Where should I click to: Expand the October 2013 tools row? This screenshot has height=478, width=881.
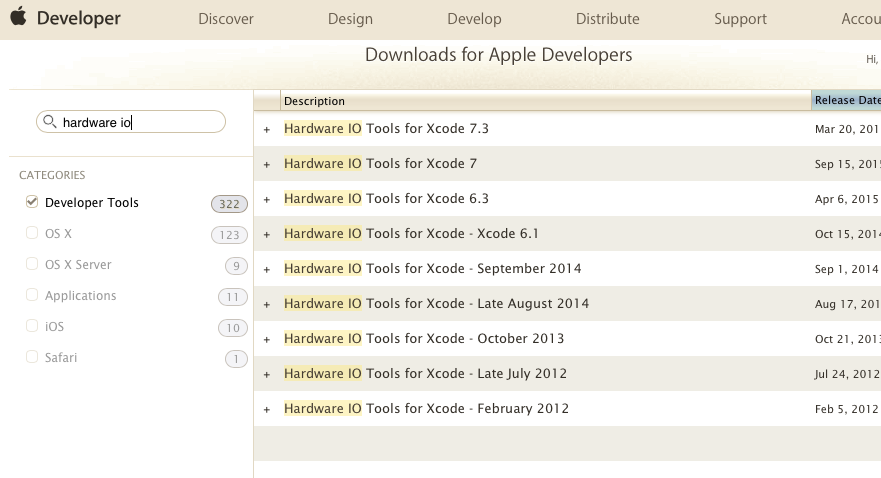(x=267, y=340)
